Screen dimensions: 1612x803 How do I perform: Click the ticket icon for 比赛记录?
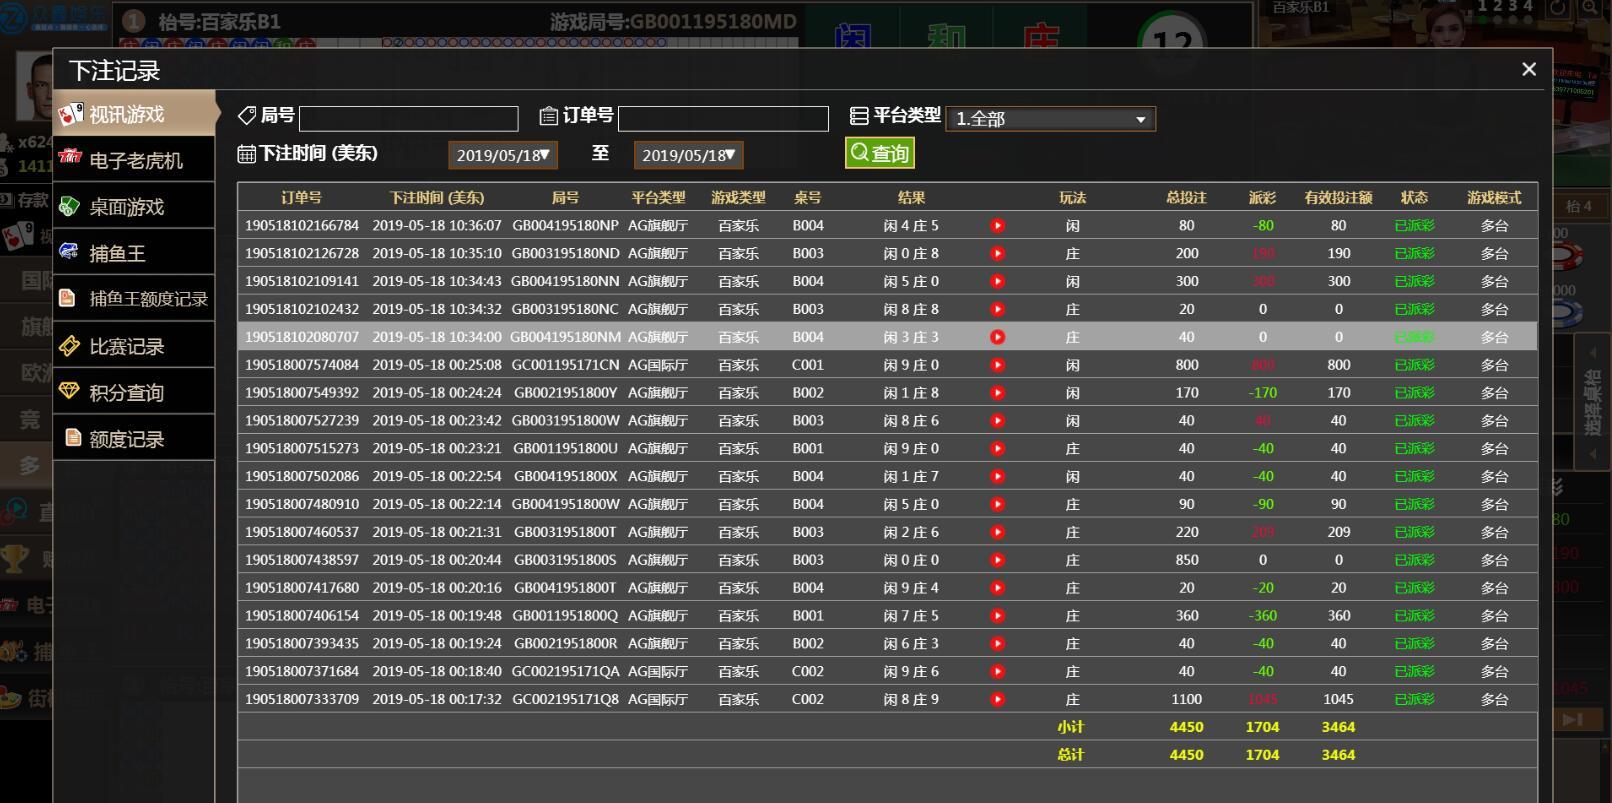(x=69, y=346)
